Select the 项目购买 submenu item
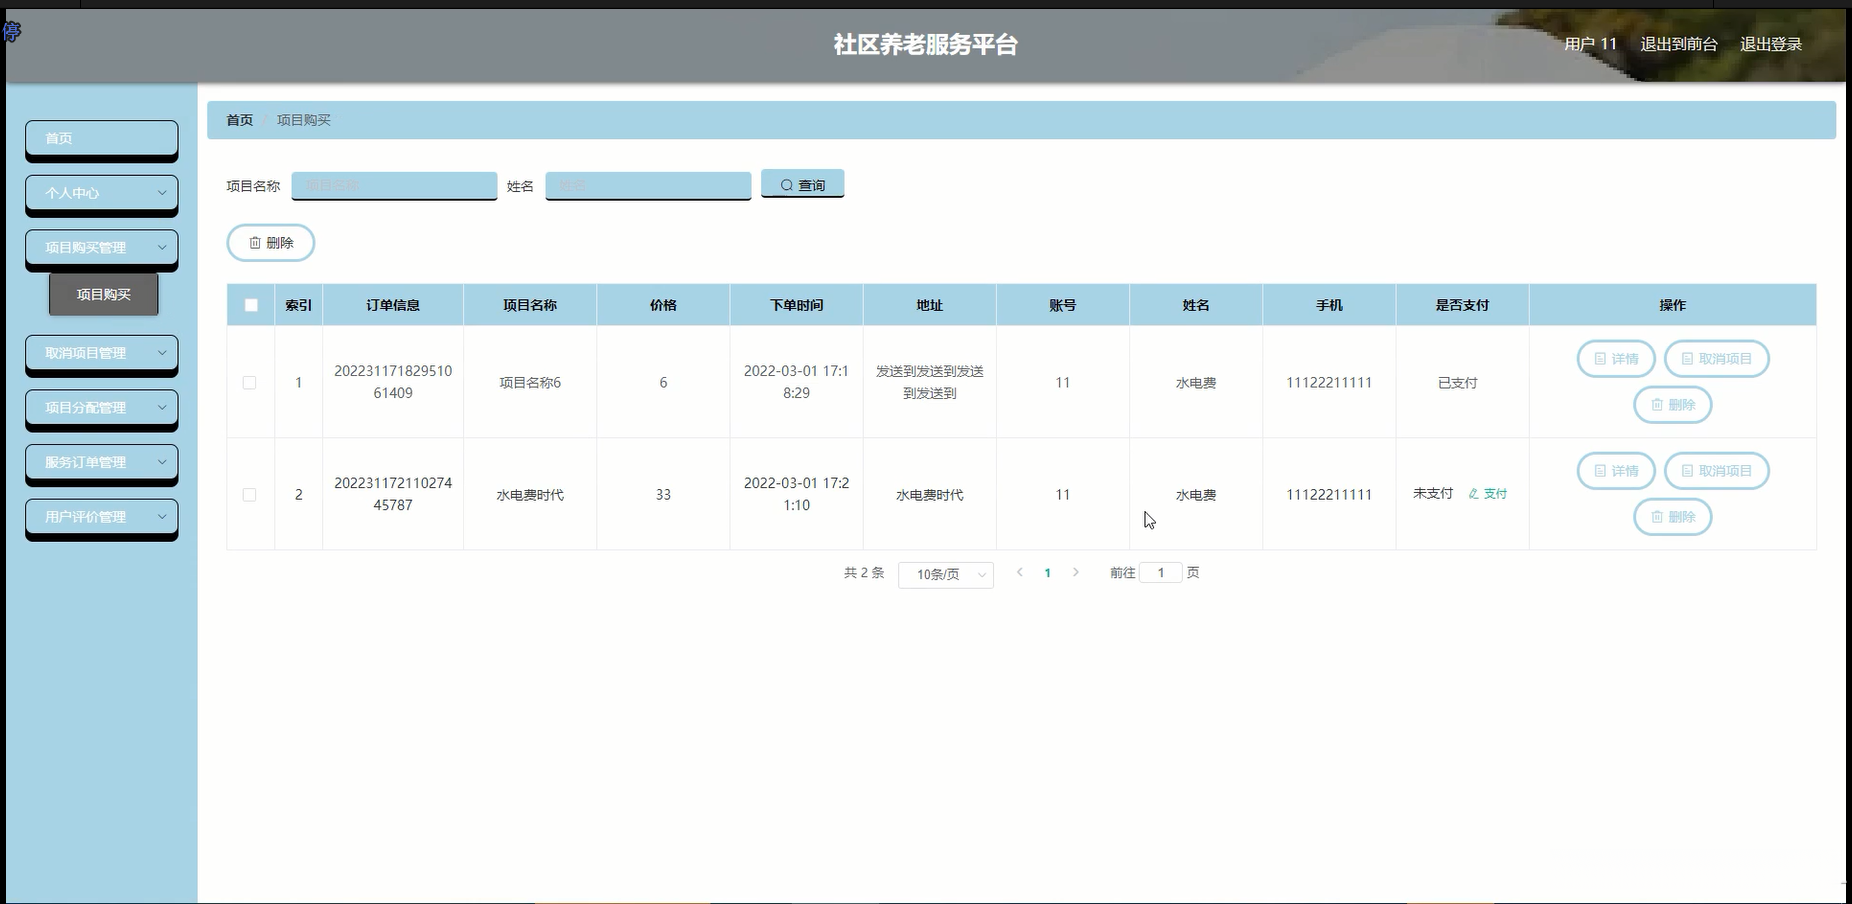 pyautogui.click(x=104, y=295)
